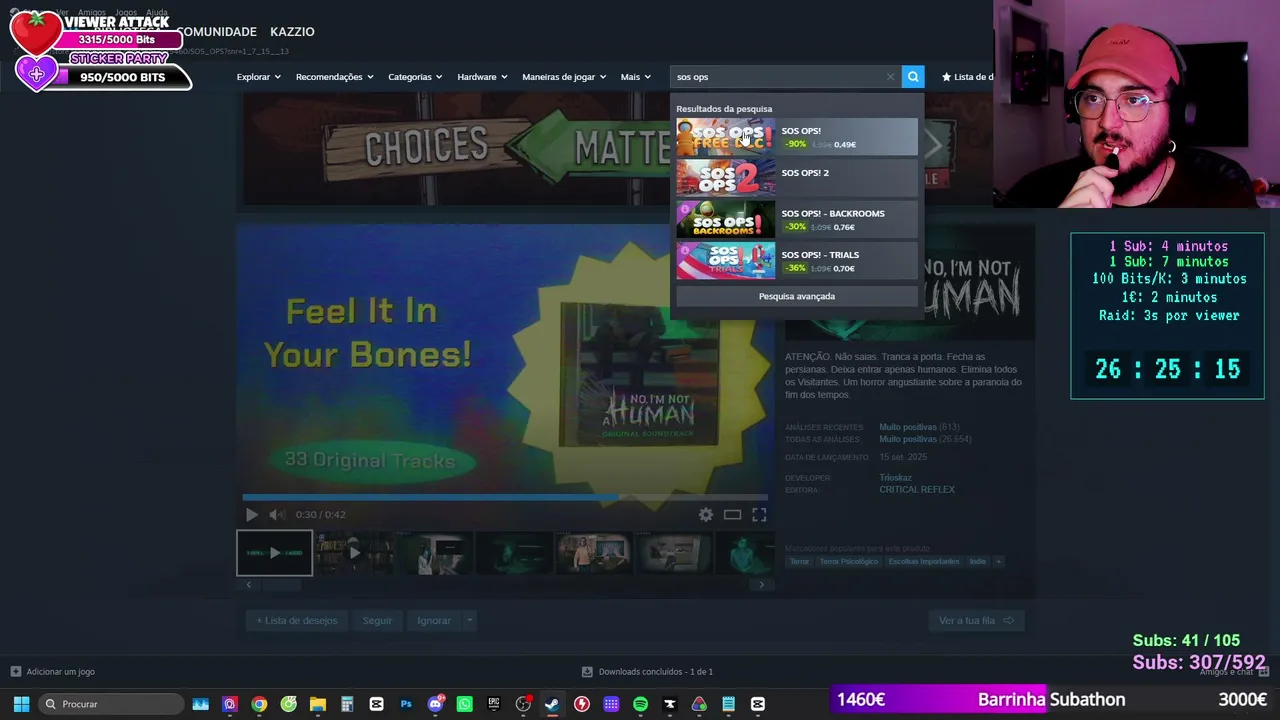Expand the Hardware menu
This screenshot has height=720, width=1280.
[482, 77]
